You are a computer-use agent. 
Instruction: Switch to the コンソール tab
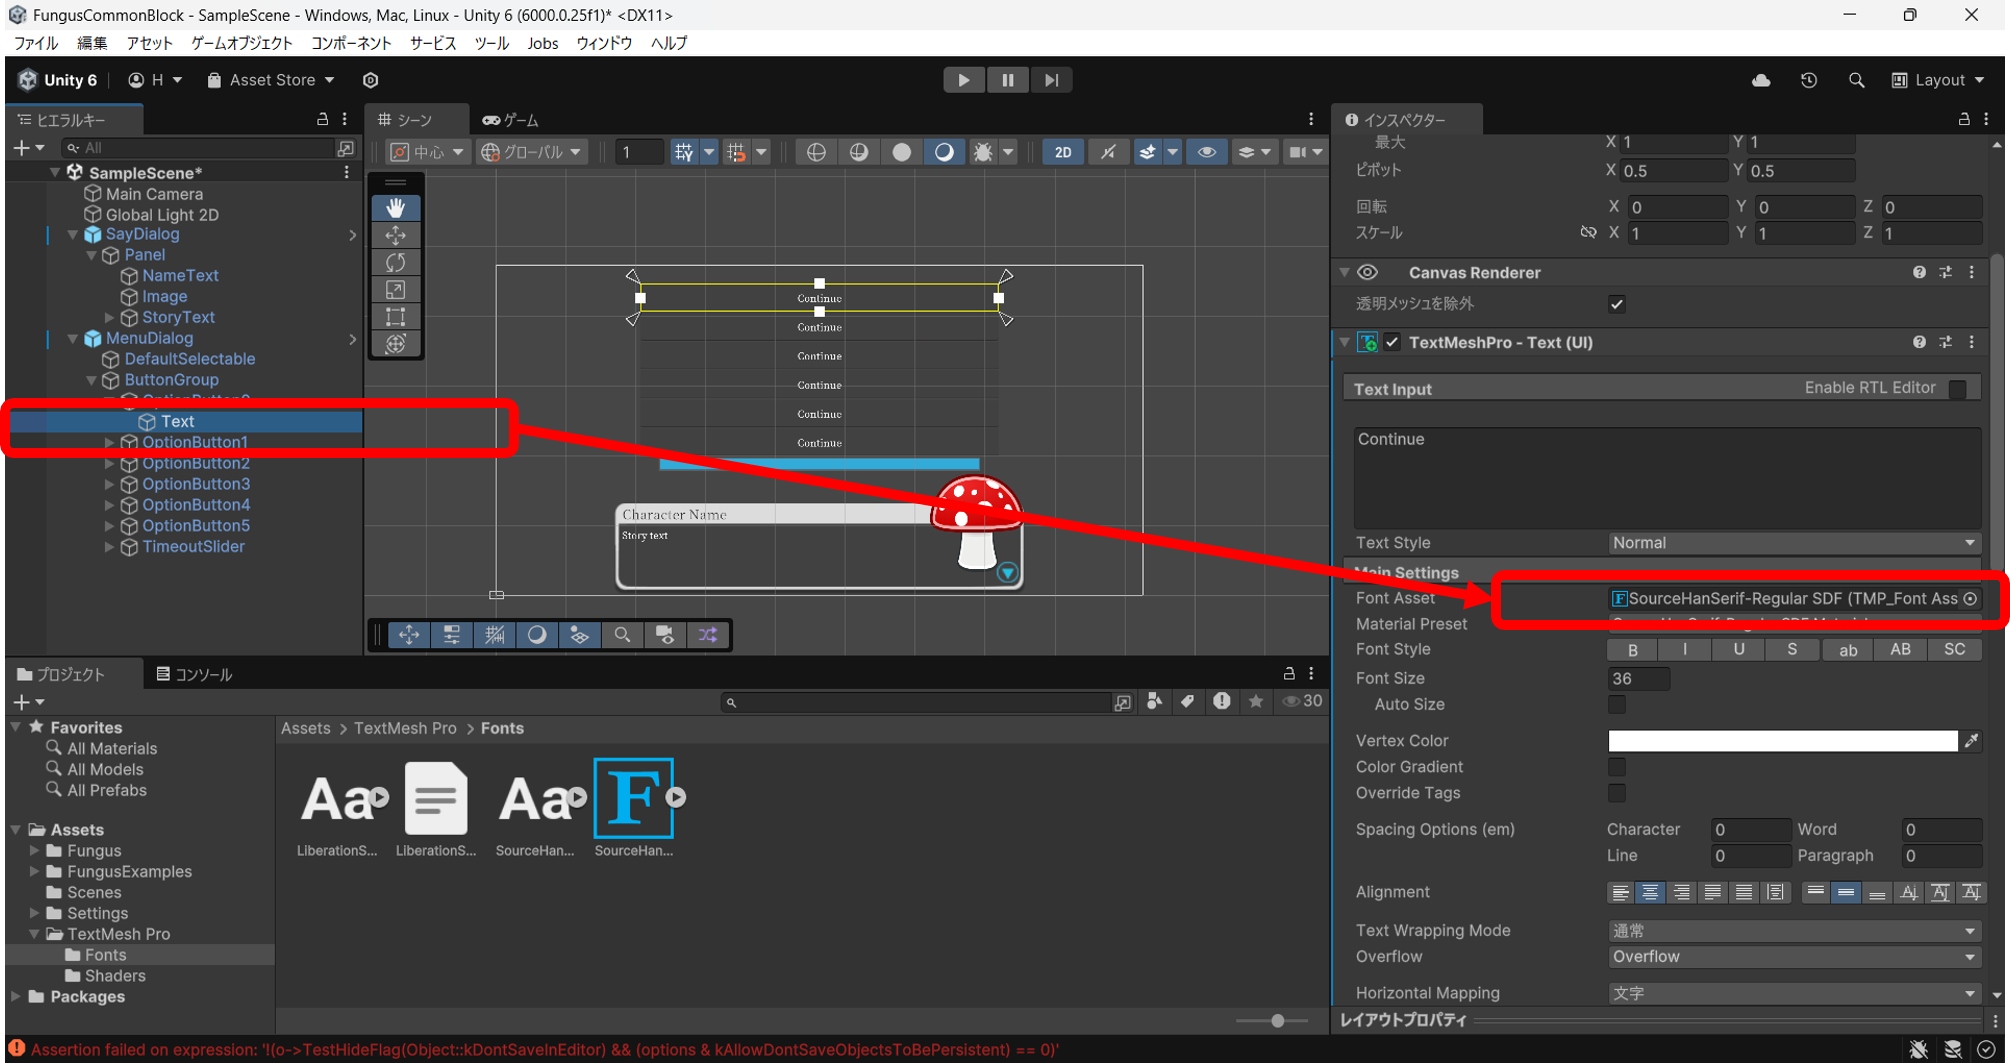(x=194, y=674)
